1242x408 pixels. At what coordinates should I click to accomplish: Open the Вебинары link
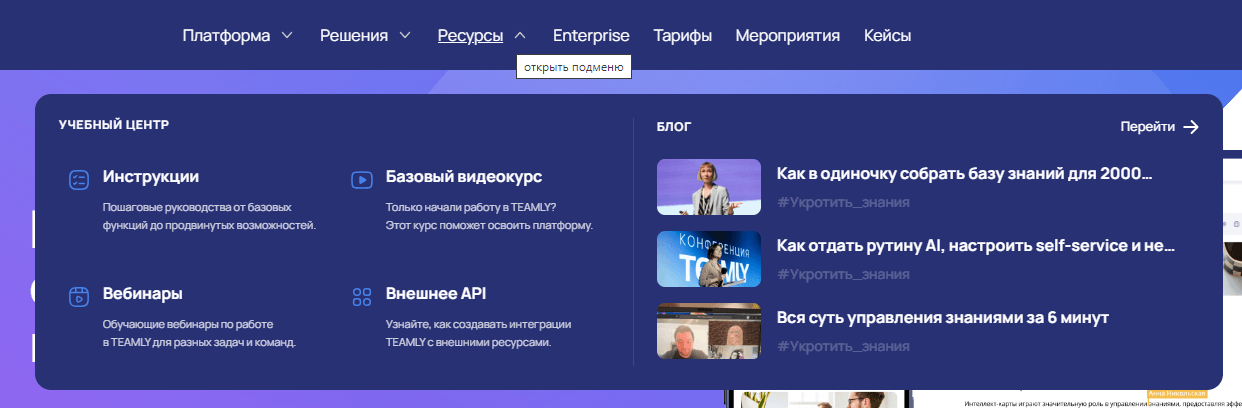click(142, 294)
